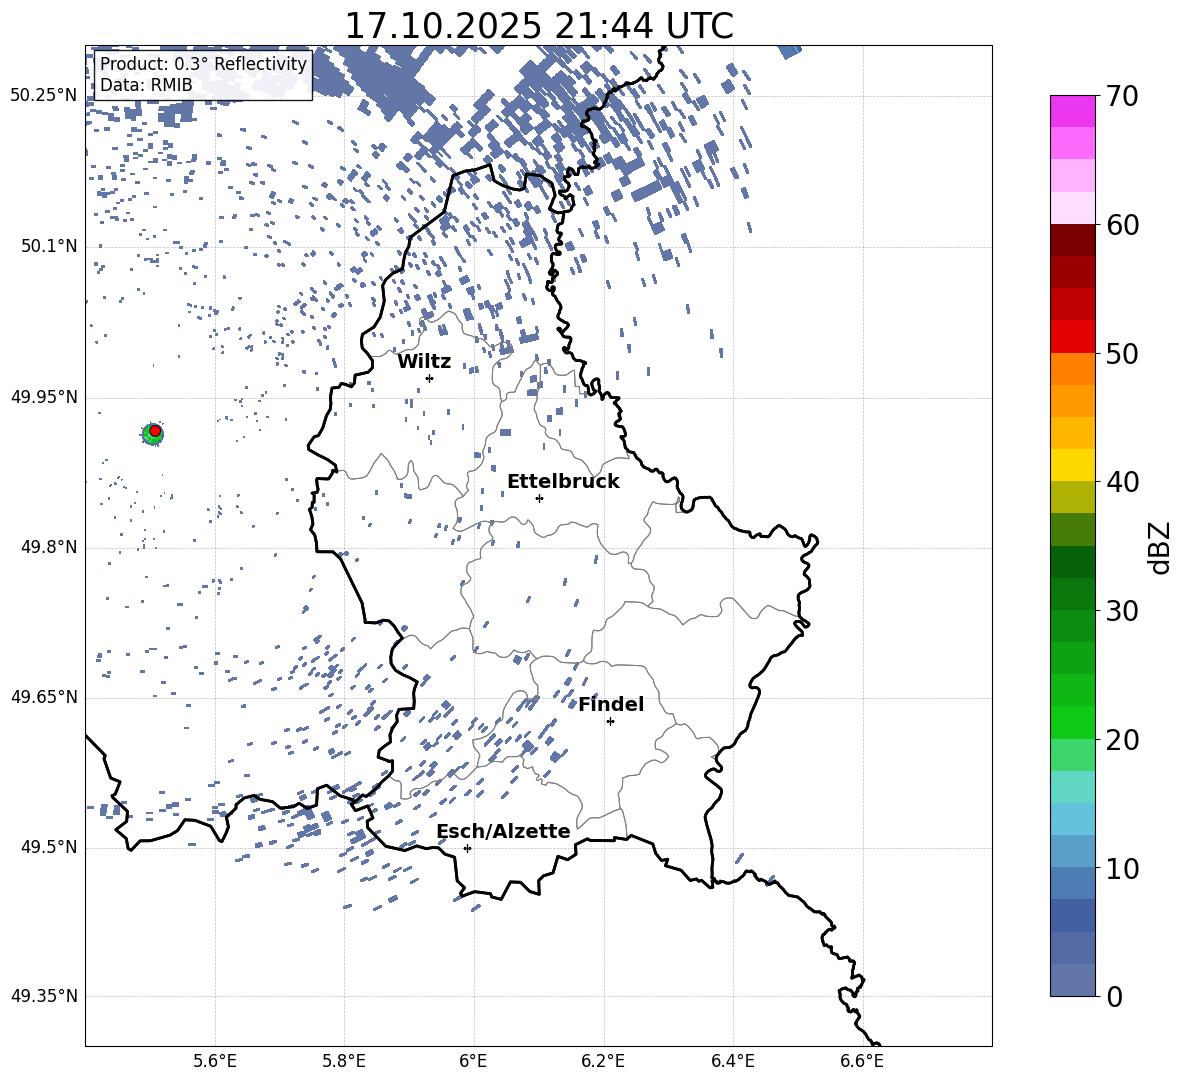Image resolution: width=1184 pixels, height=1081 pixels.
Task: Click the 6°E longitude label
Action: (x=473, y=1061)
